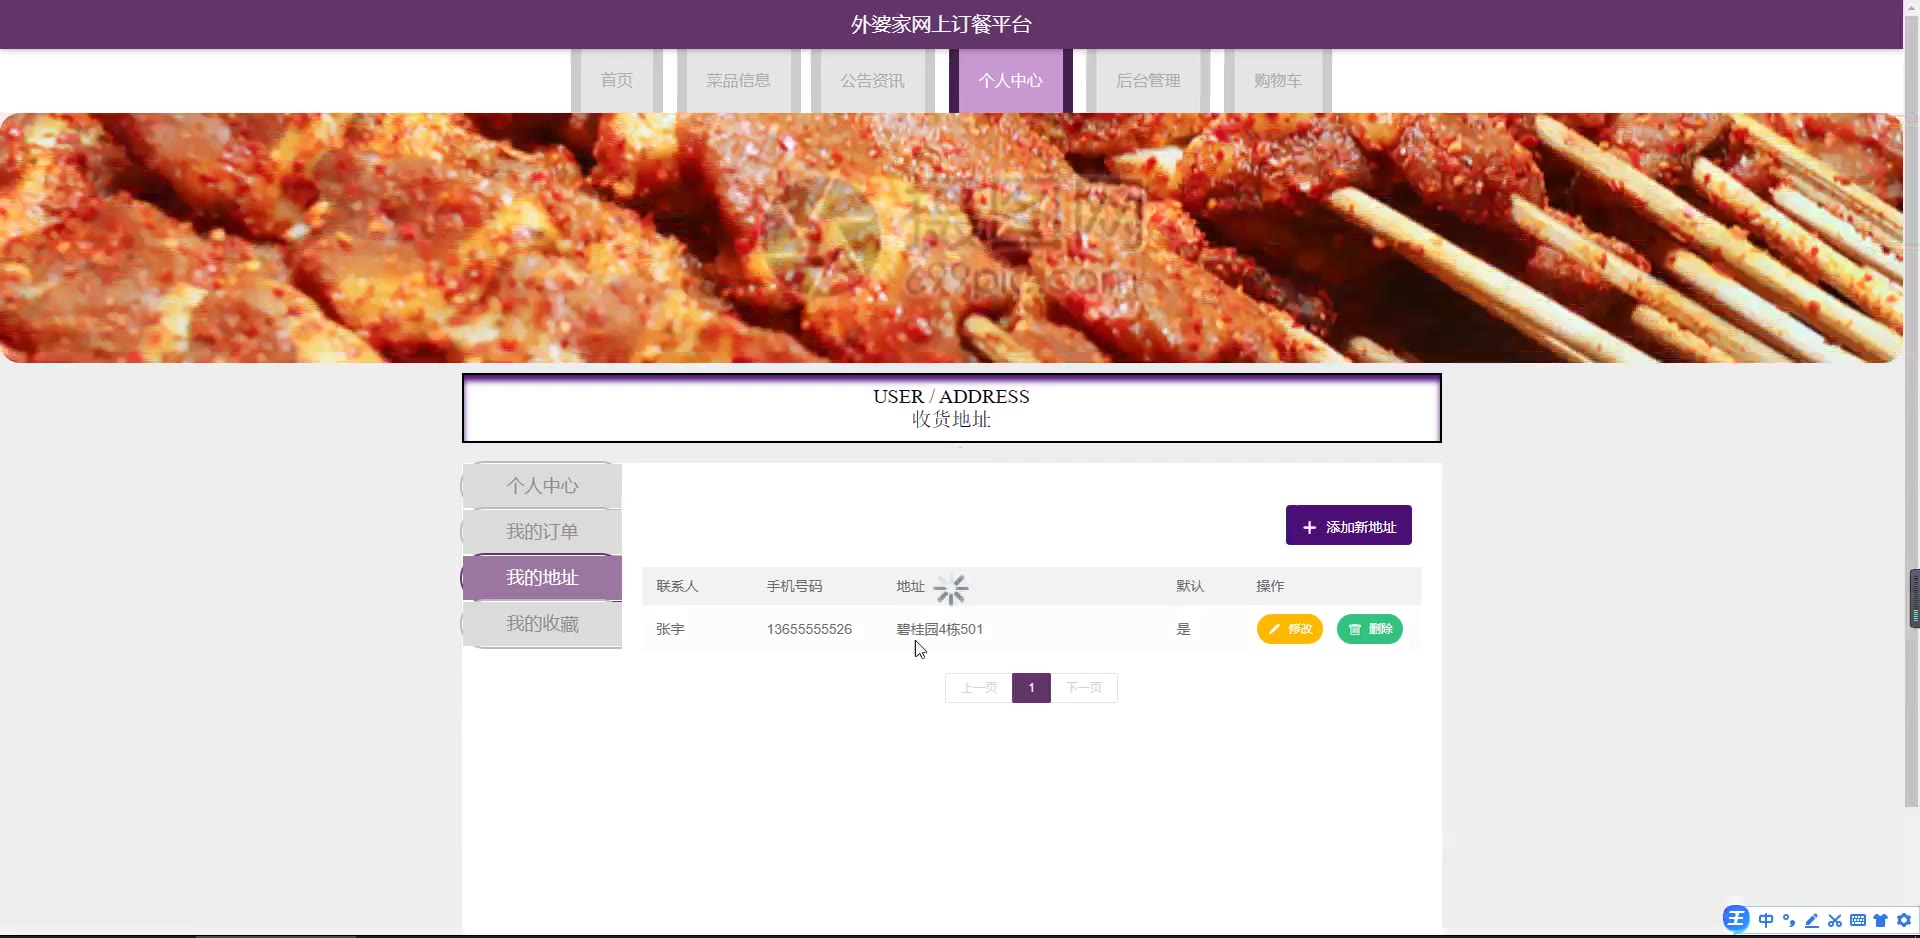Screen dimensions: 1920x938
Task: Open 我的订单 in the side menu
Action: click(x=542, y=532)
